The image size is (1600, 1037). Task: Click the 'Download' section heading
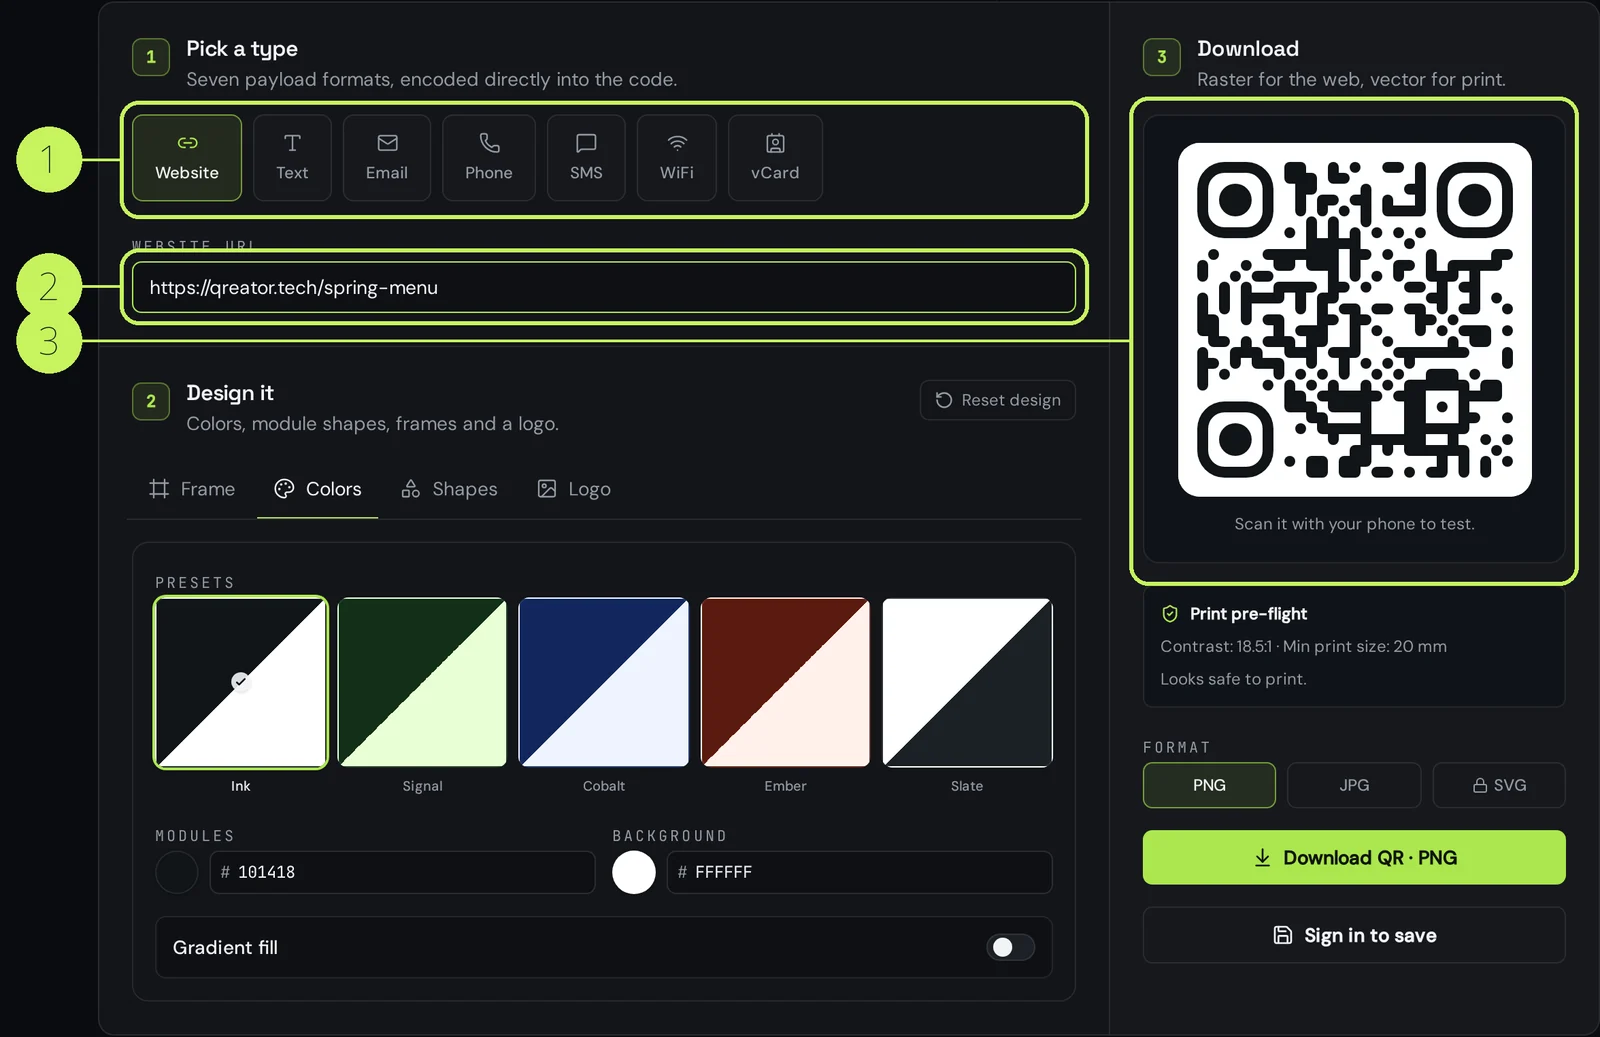(1248, 49)
